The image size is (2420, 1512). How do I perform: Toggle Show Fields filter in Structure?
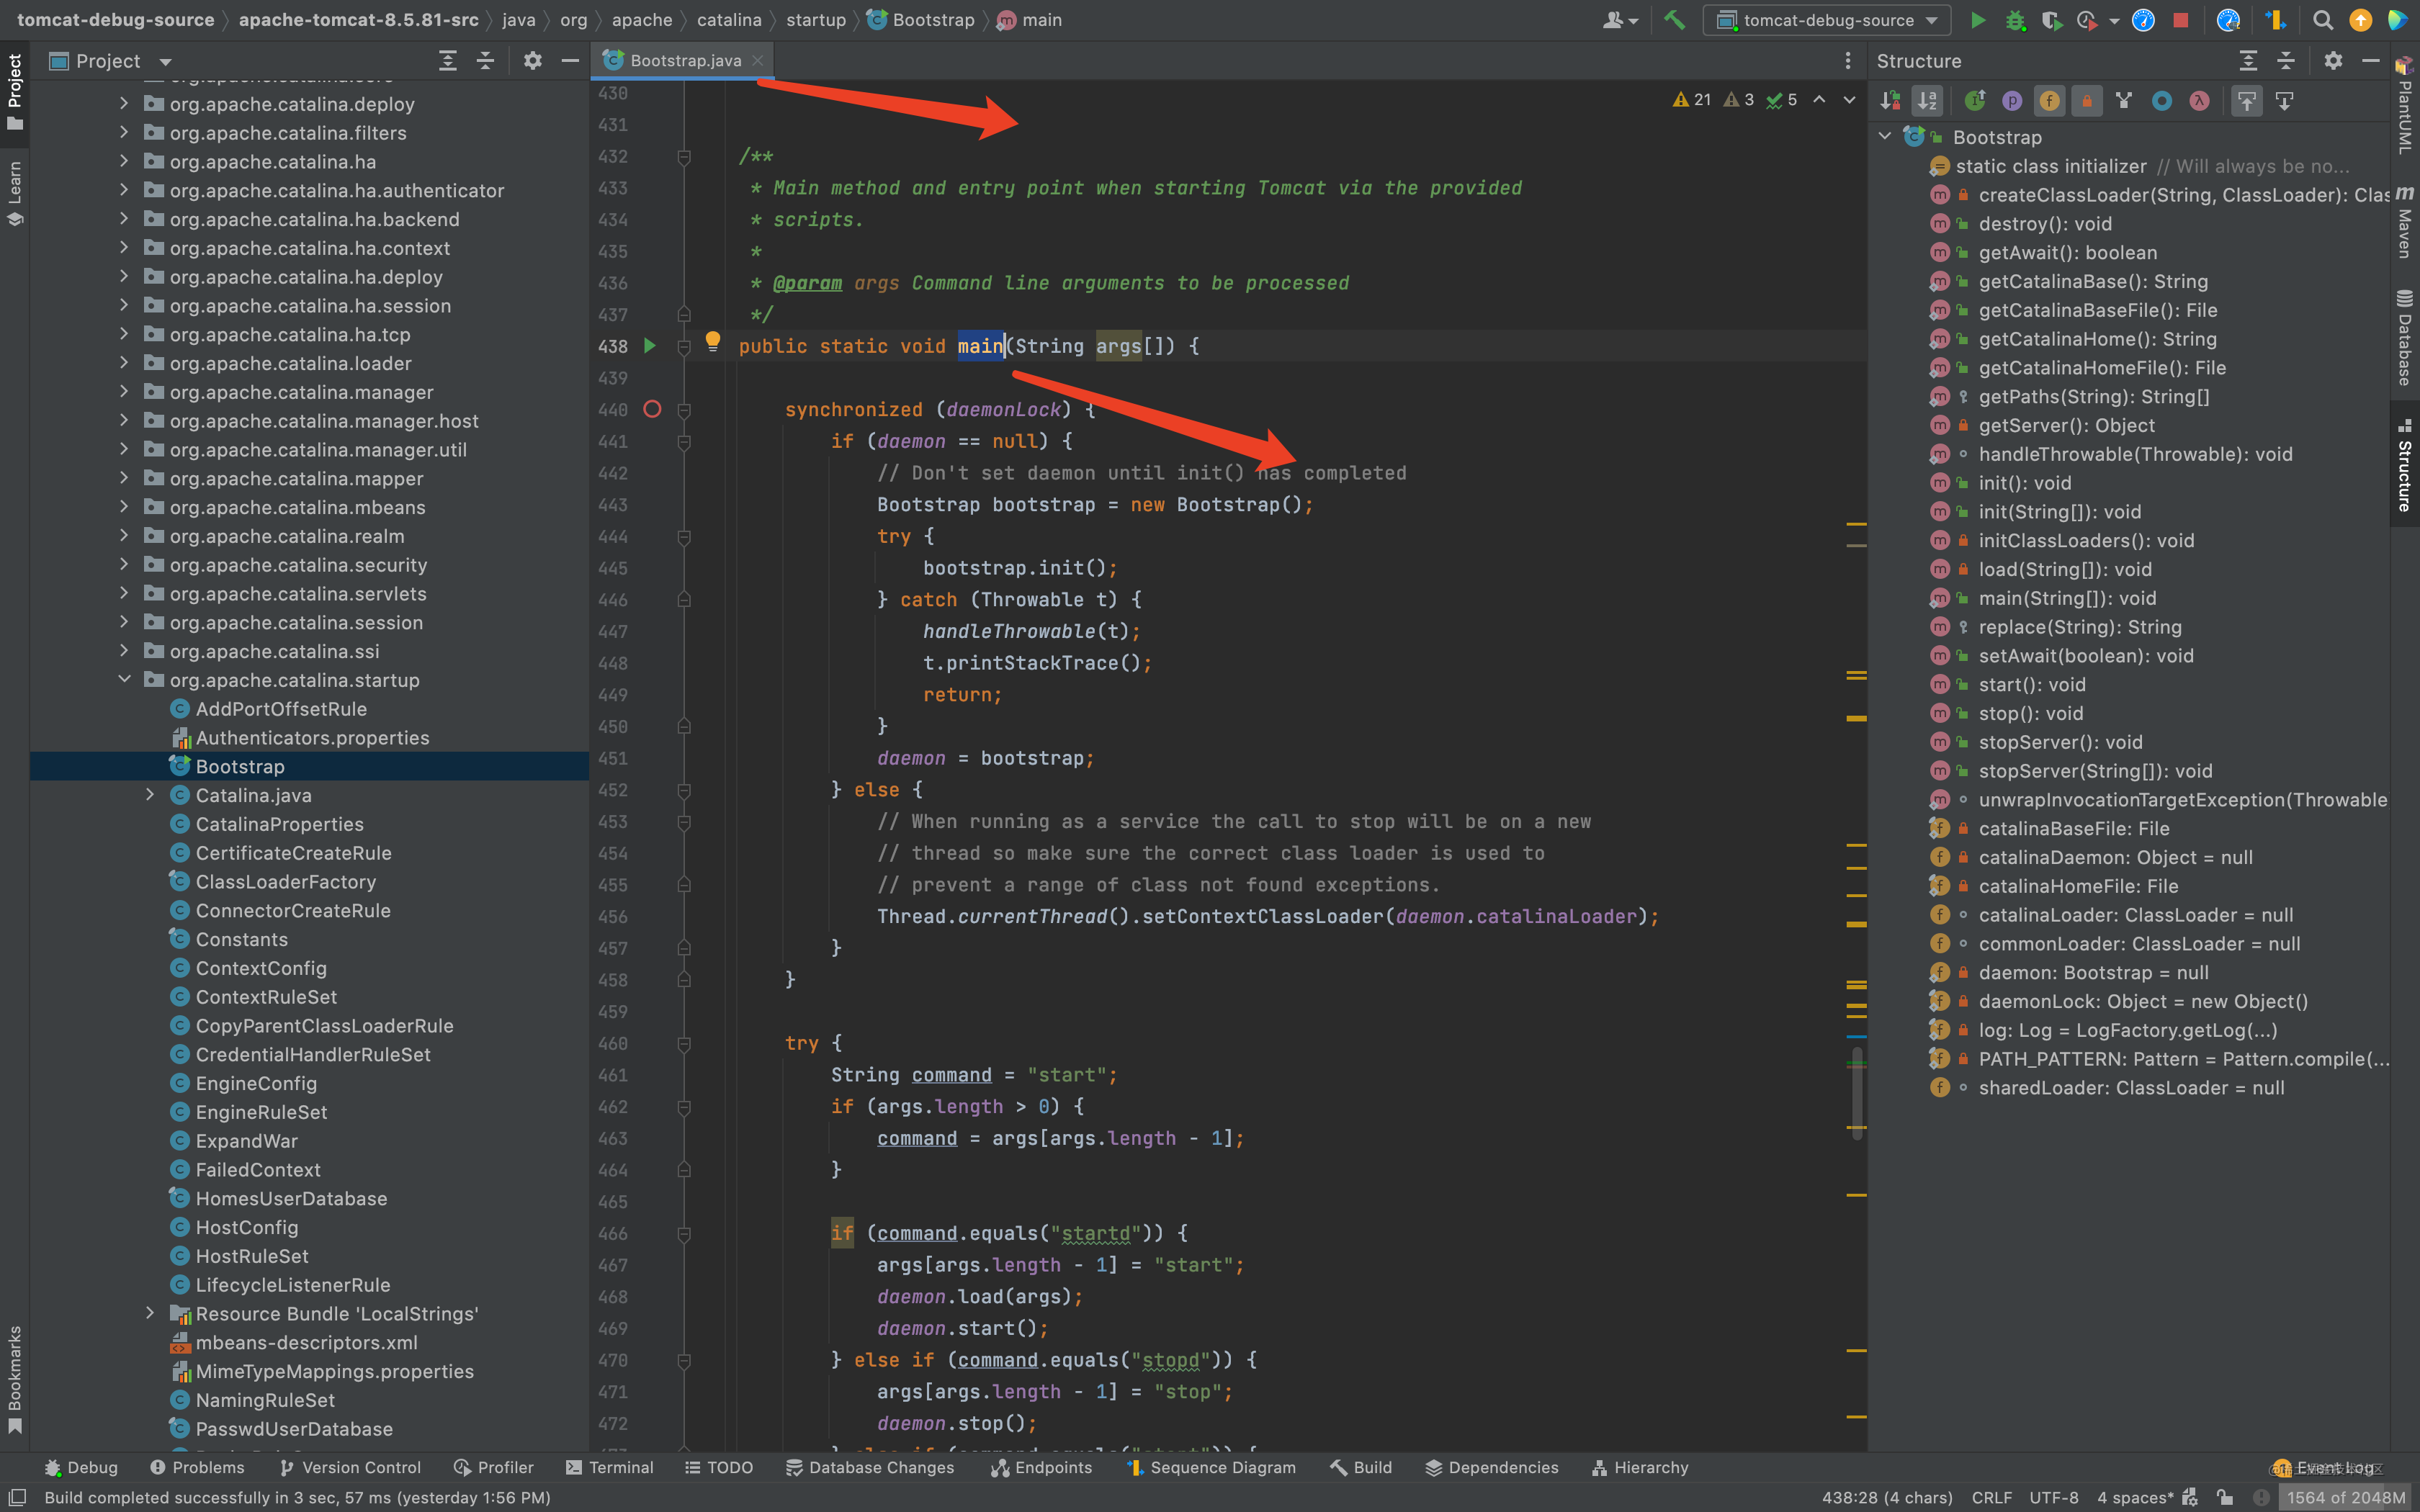click(x=2049, y=101)
